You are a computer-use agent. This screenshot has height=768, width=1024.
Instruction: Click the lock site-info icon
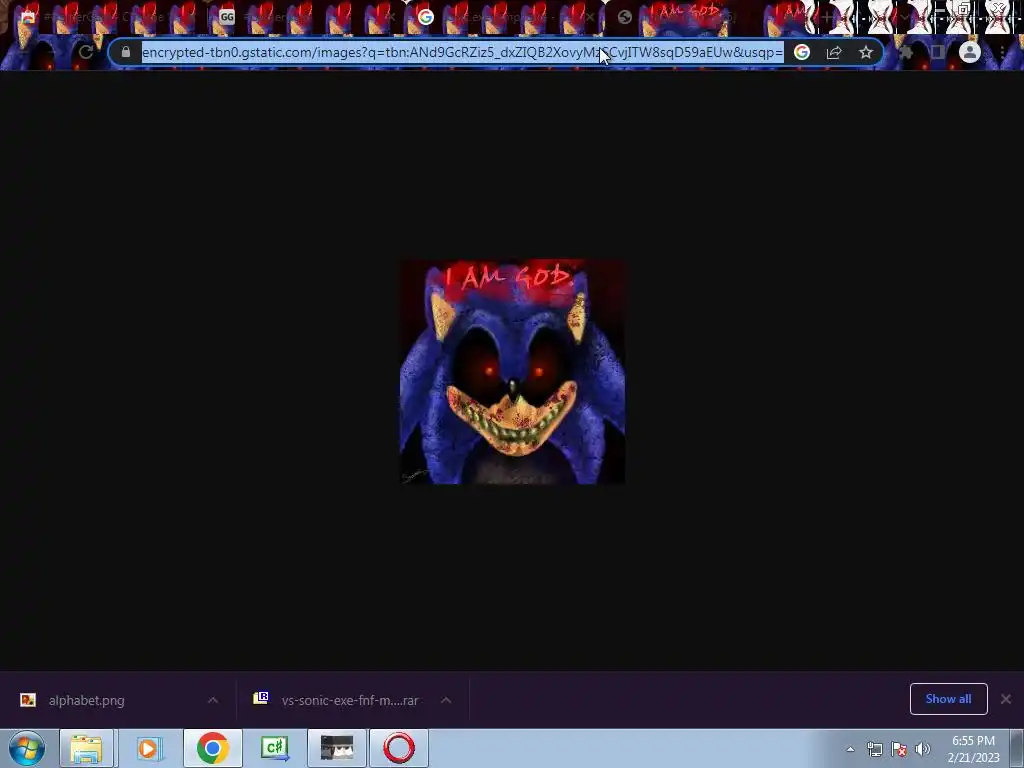click(x=126, y=52)
